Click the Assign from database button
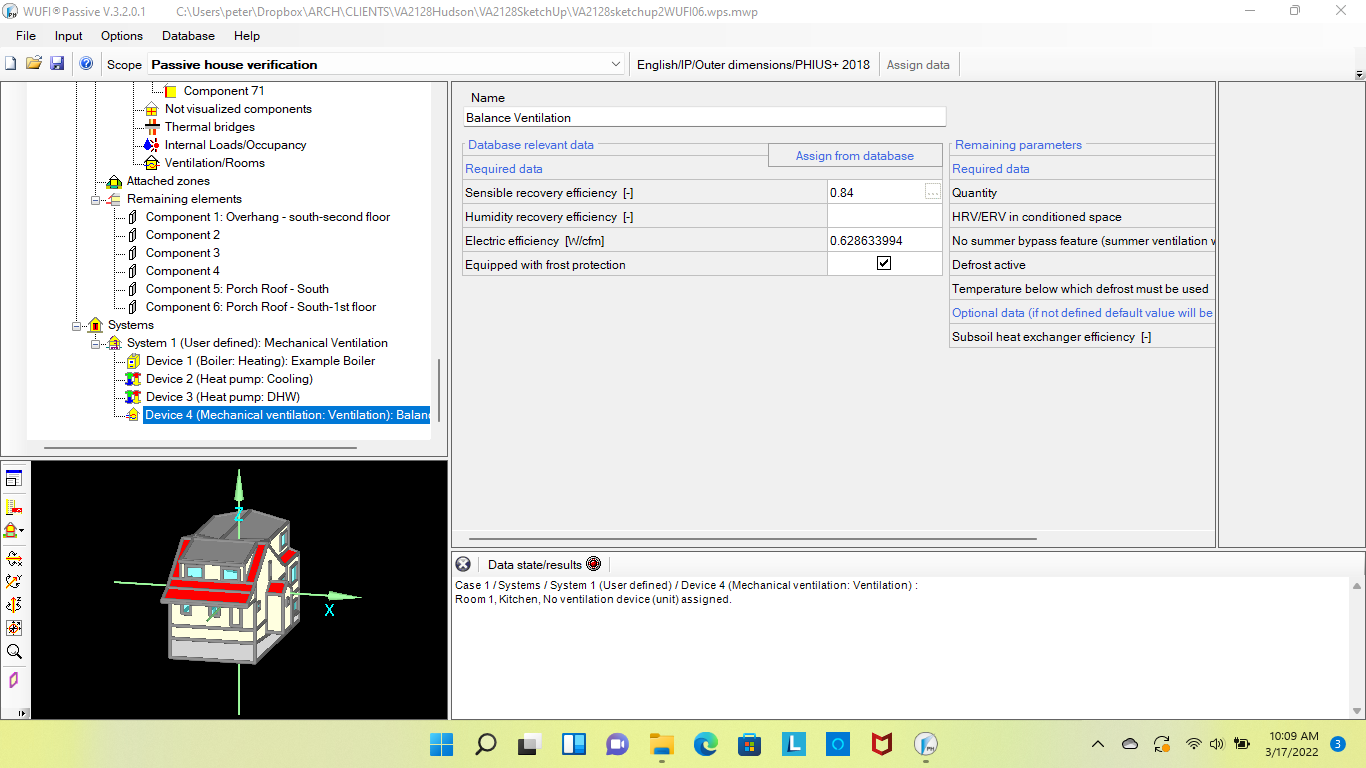 click(855, 155)
